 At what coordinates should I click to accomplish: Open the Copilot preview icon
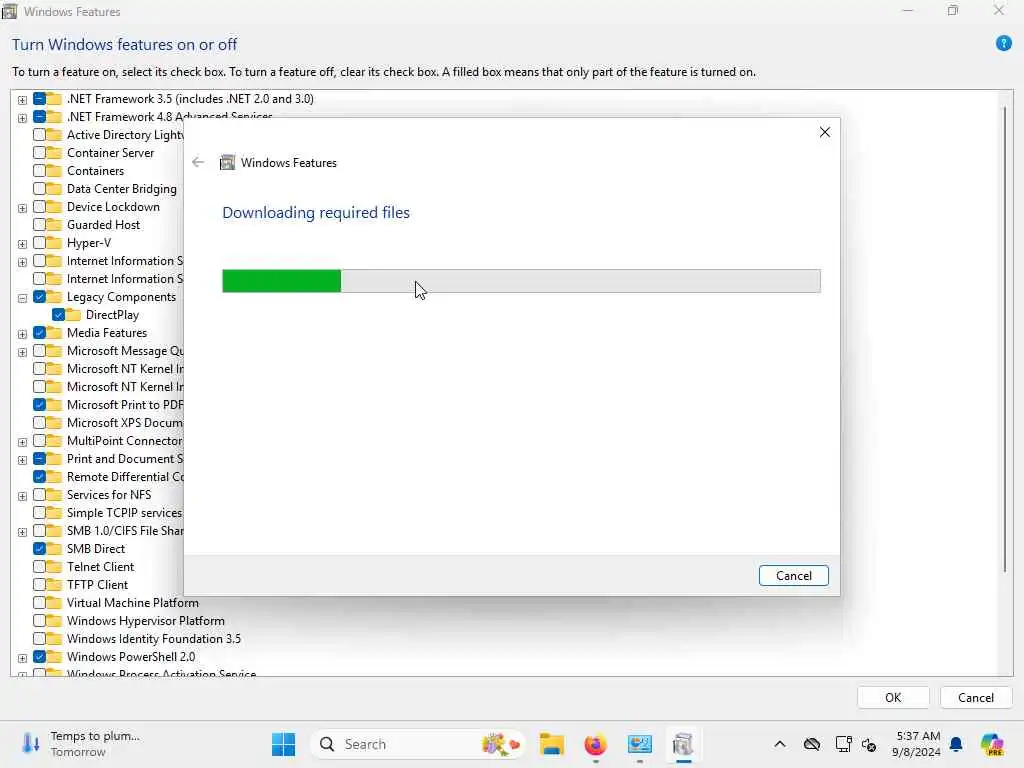tap(992, 744)
